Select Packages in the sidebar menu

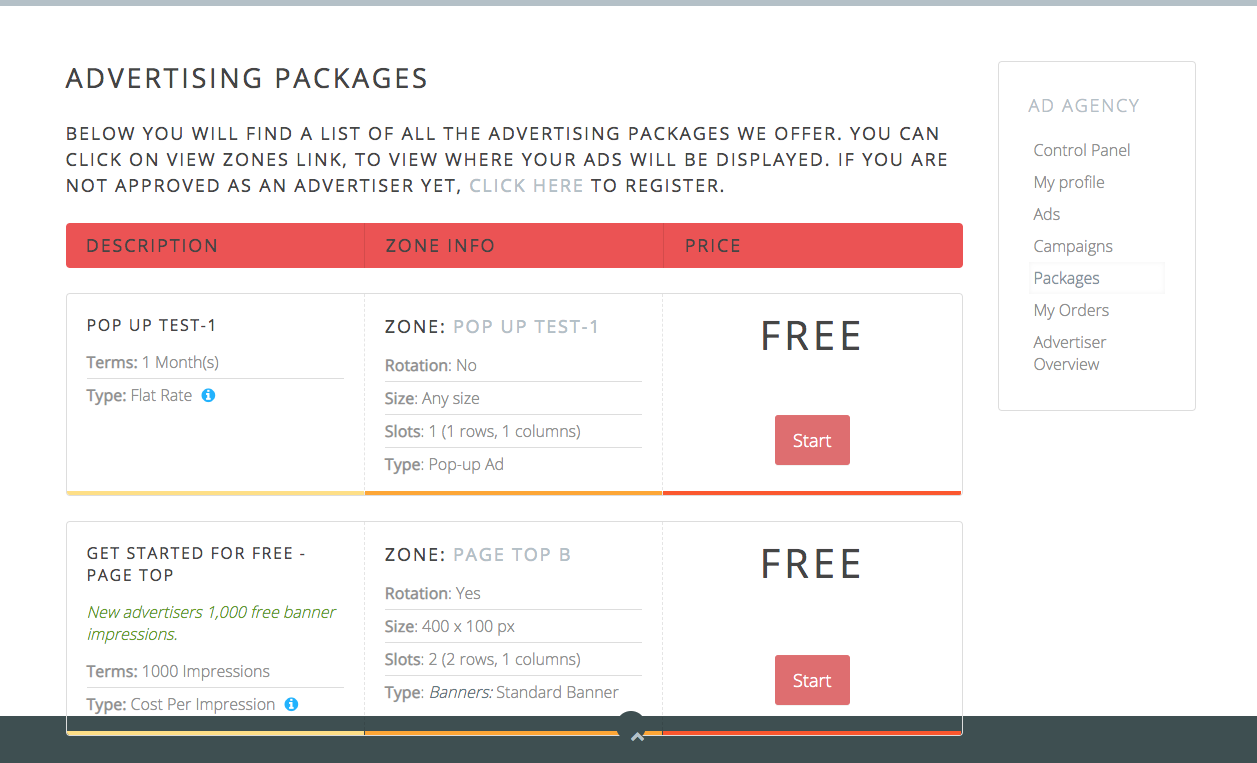pos(1066,278)
